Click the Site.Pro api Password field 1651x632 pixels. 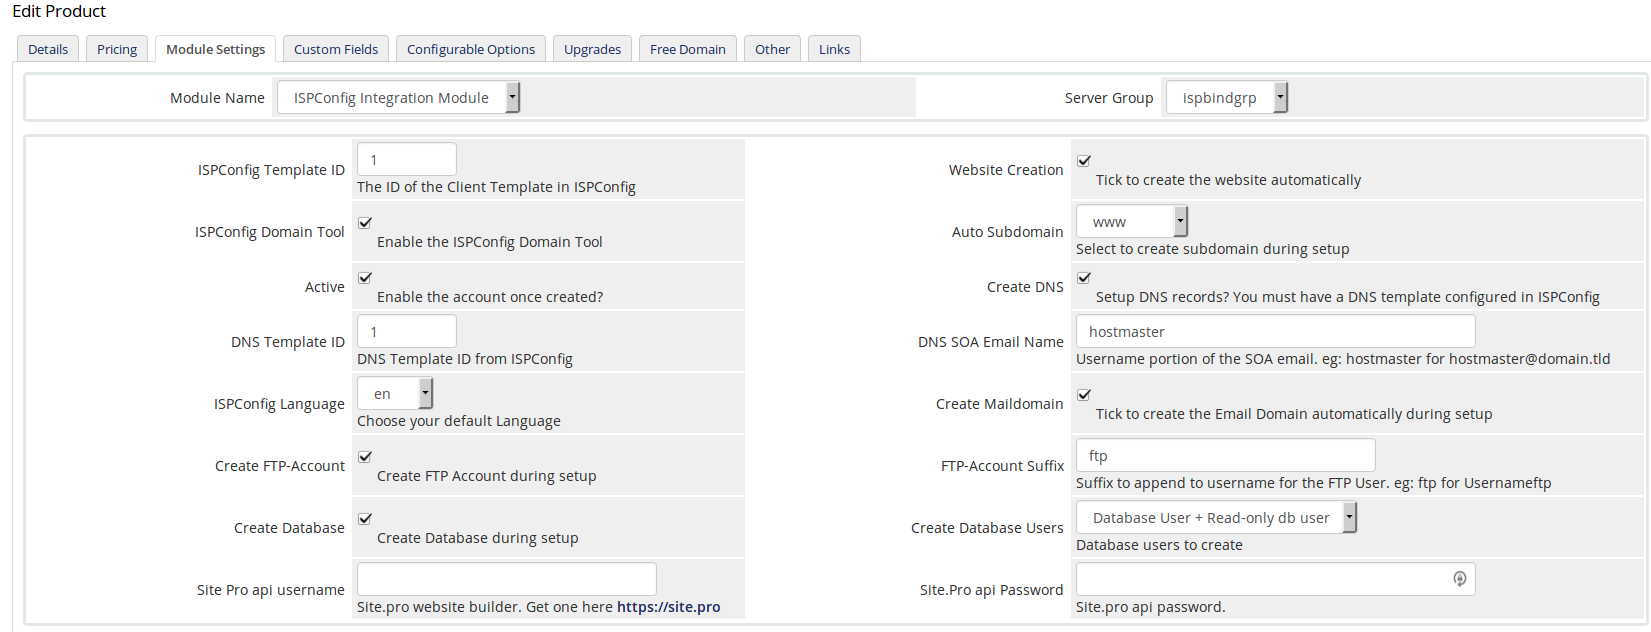tap(1275, 579)
